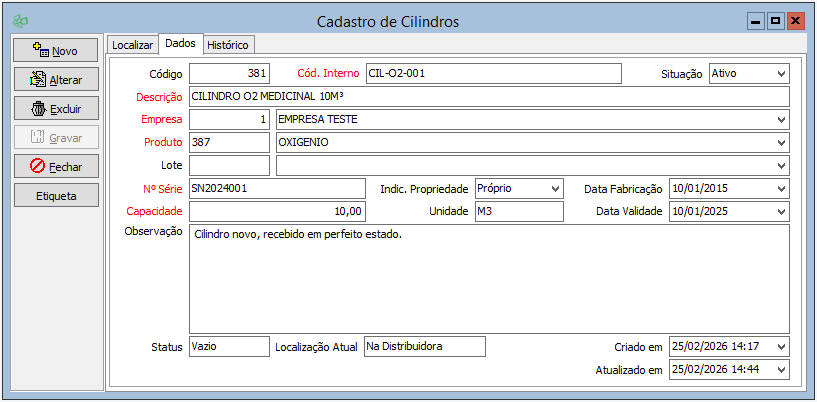
Task: Click the Fechar button with red icon
Action: pos(55,166)
